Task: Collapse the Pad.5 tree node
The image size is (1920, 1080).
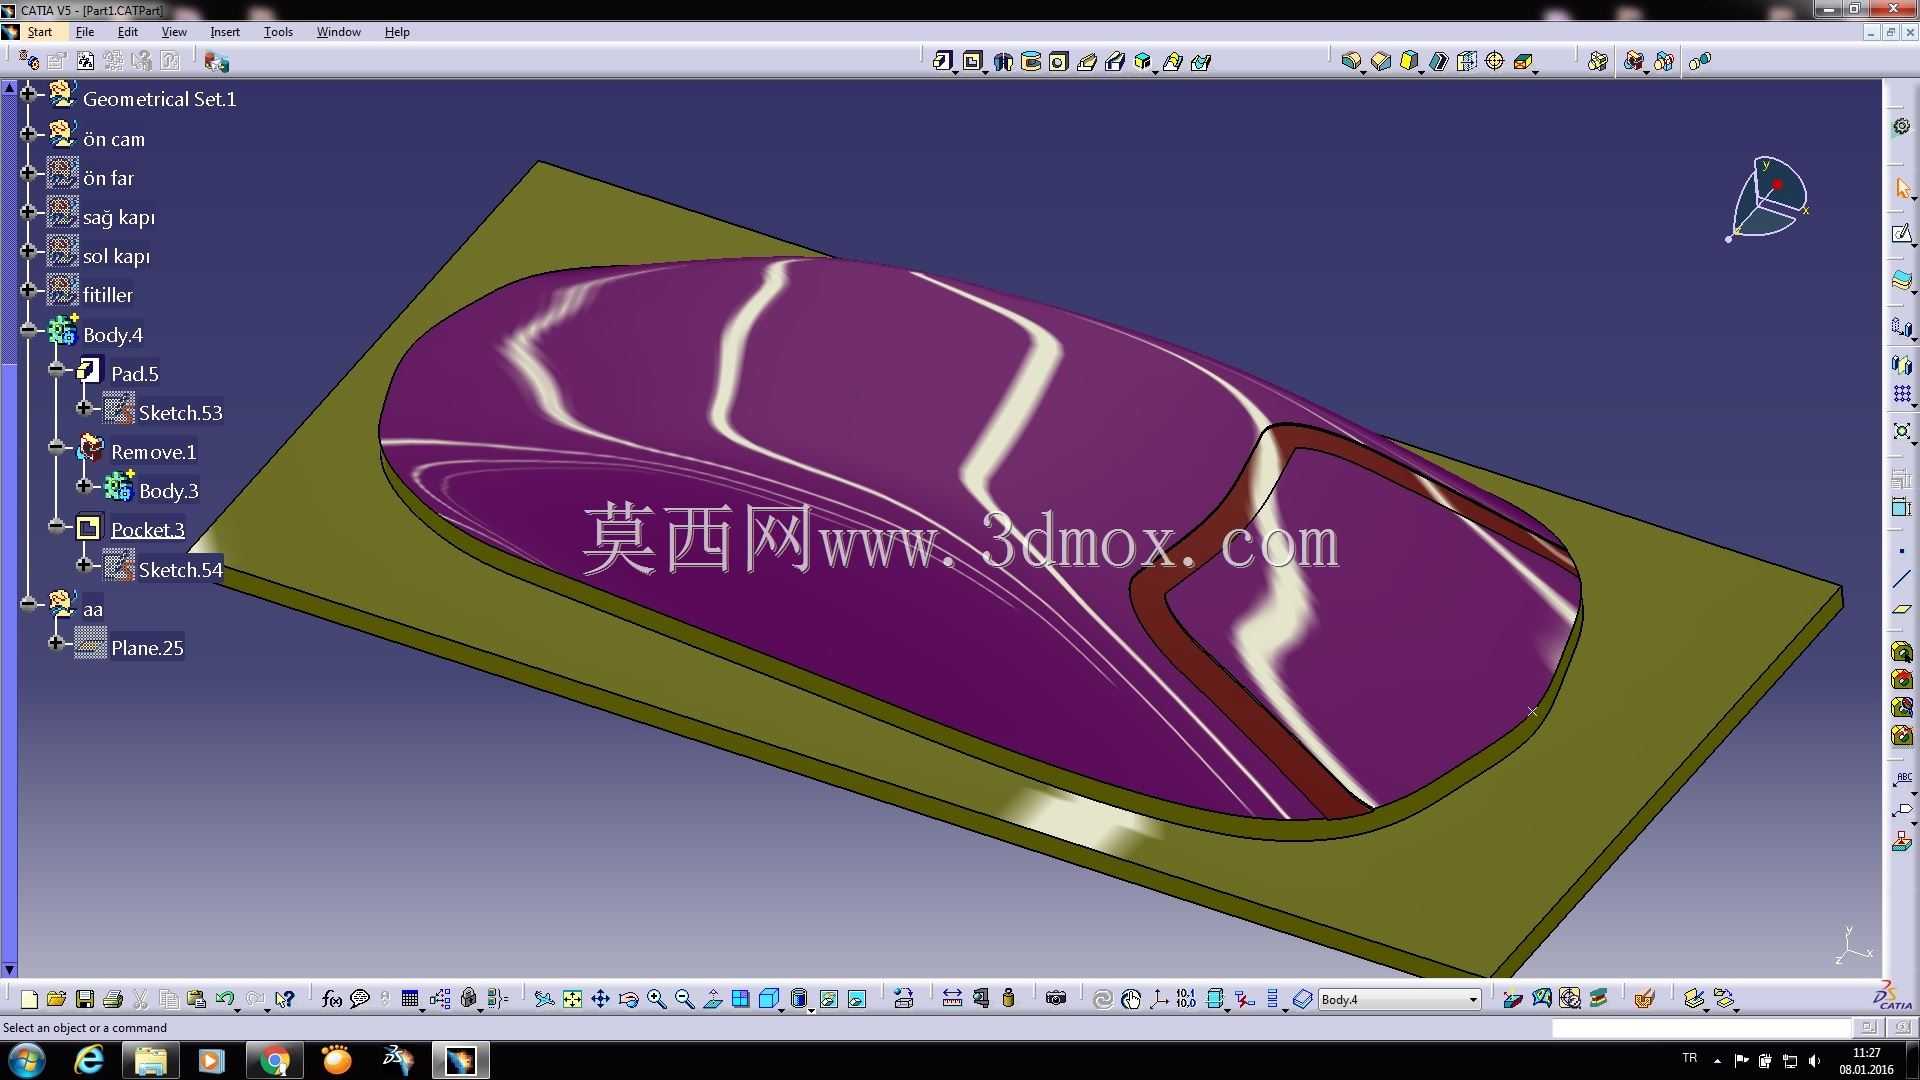Action: pyautogui.click(x=57, y=369)
